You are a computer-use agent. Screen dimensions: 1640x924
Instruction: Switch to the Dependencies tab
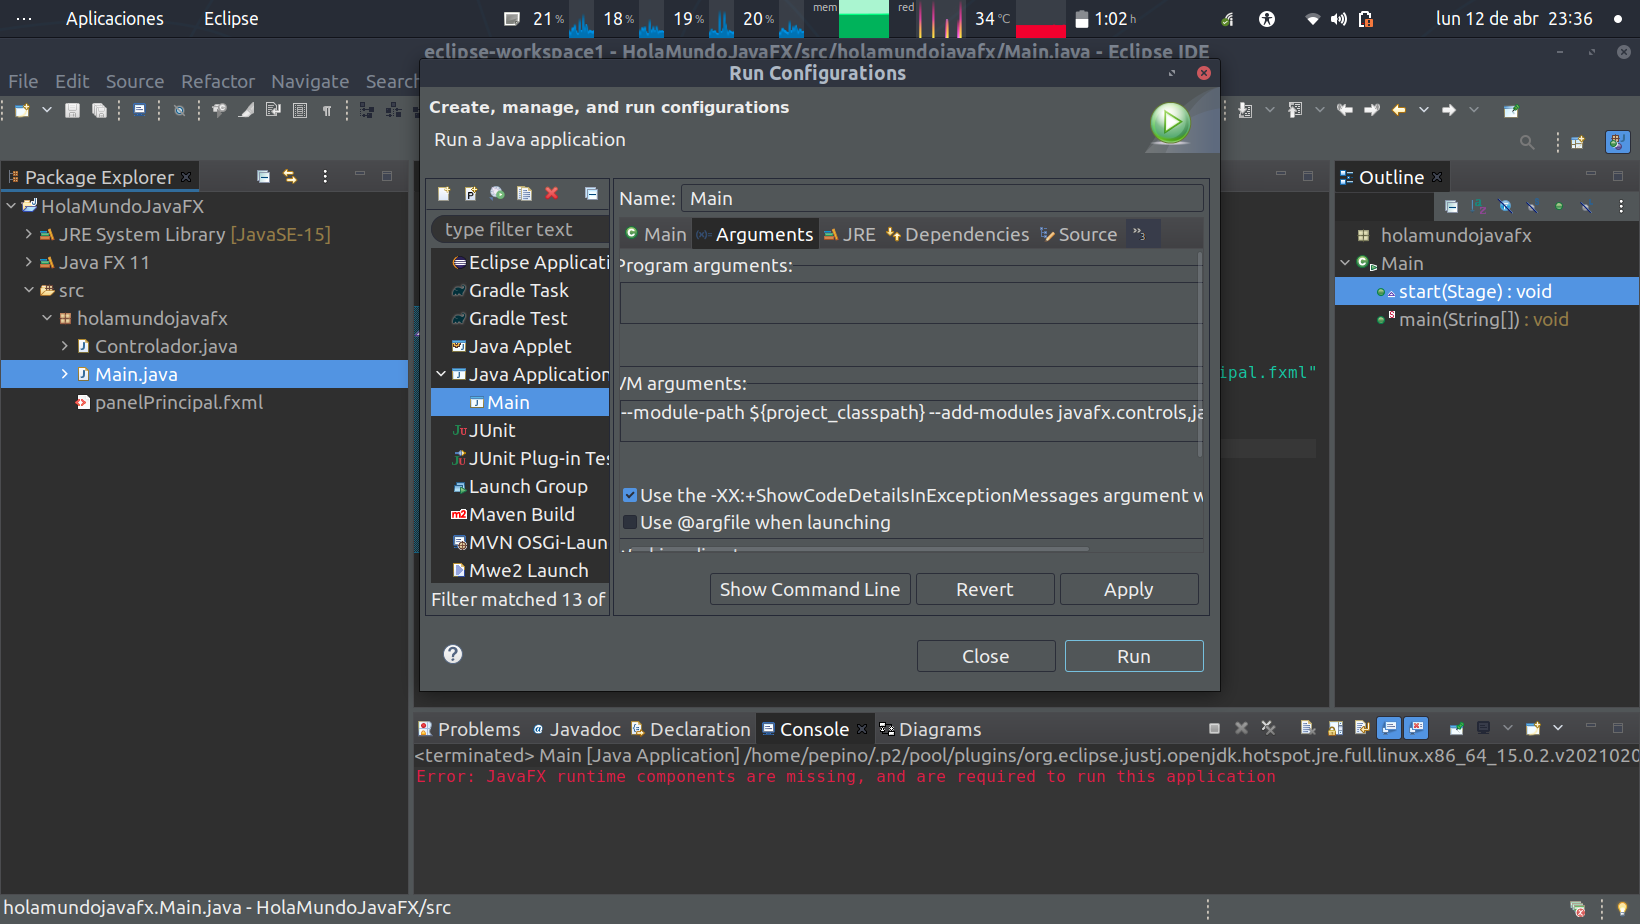(x=958, y=234)
